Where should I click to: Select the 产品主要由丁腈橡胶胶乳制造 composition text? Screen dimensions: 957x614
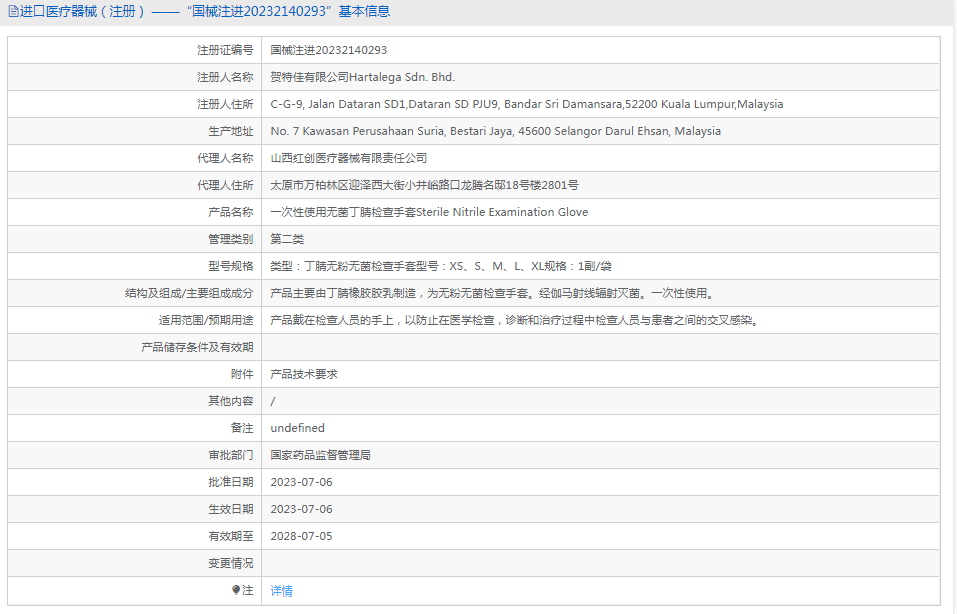(492, 293)
